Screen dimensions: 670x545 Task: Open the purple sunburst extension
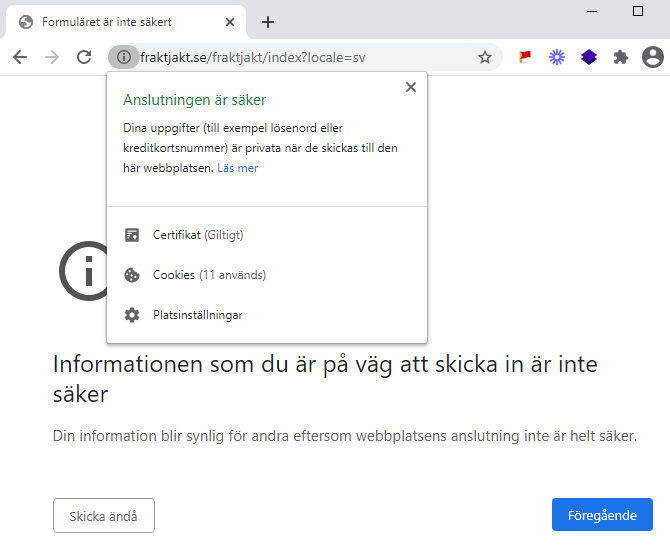point(557,57)
